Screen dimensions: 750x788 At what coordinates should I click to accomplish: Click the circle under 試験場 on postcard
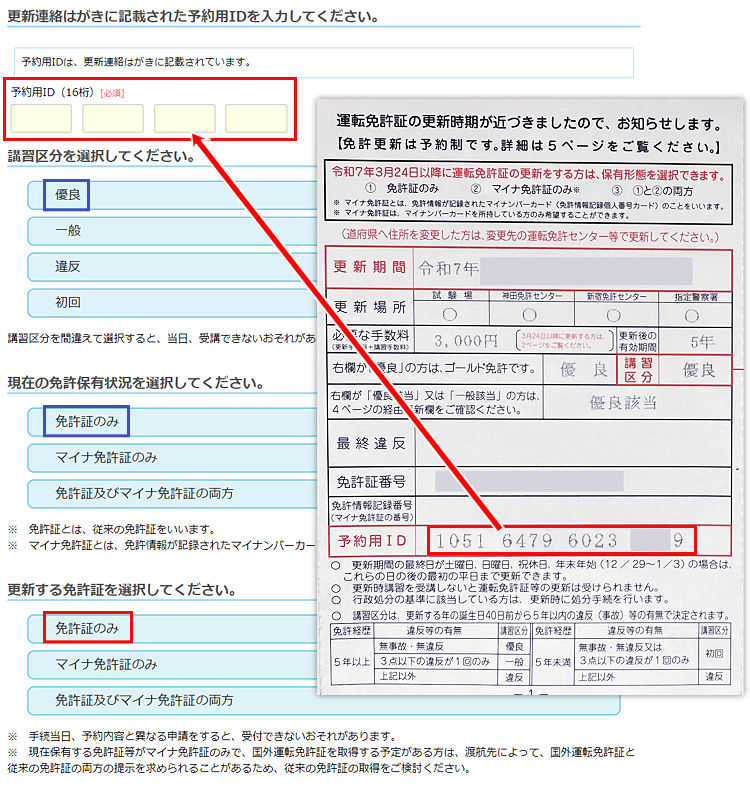pyautogui.click(x=450, y=314)
